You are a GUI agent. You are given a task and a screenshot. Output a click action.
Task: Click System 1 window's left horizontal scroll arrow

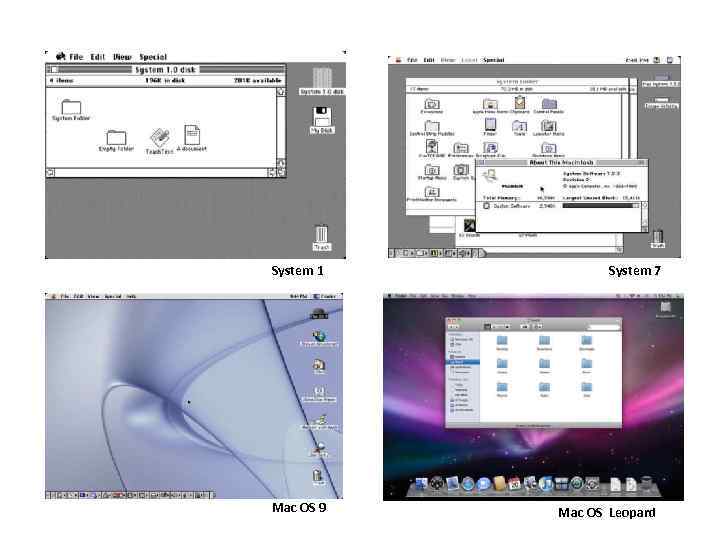point(51,172)
